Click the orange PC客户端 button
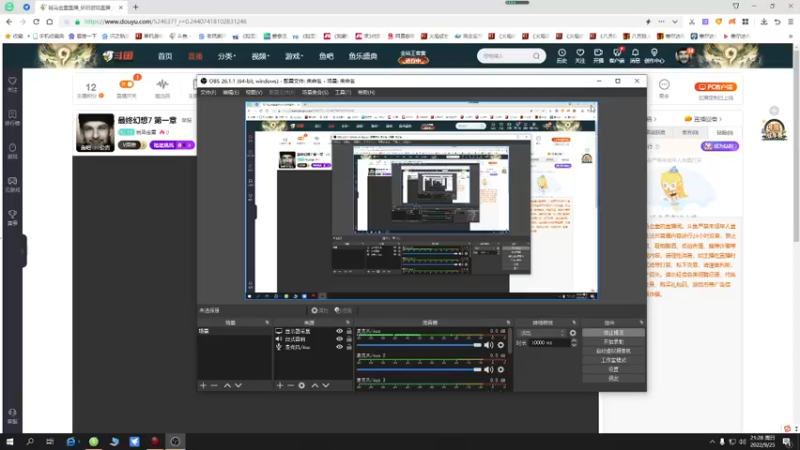 (x=715, y=87)
